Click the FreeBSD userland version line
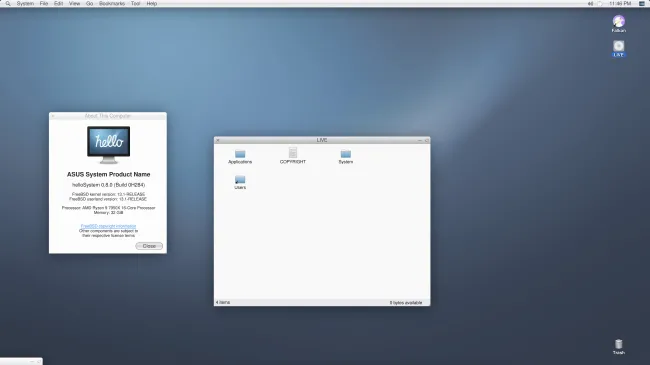The height and width of the screenshot is (365, 650). tap(108, 199)
